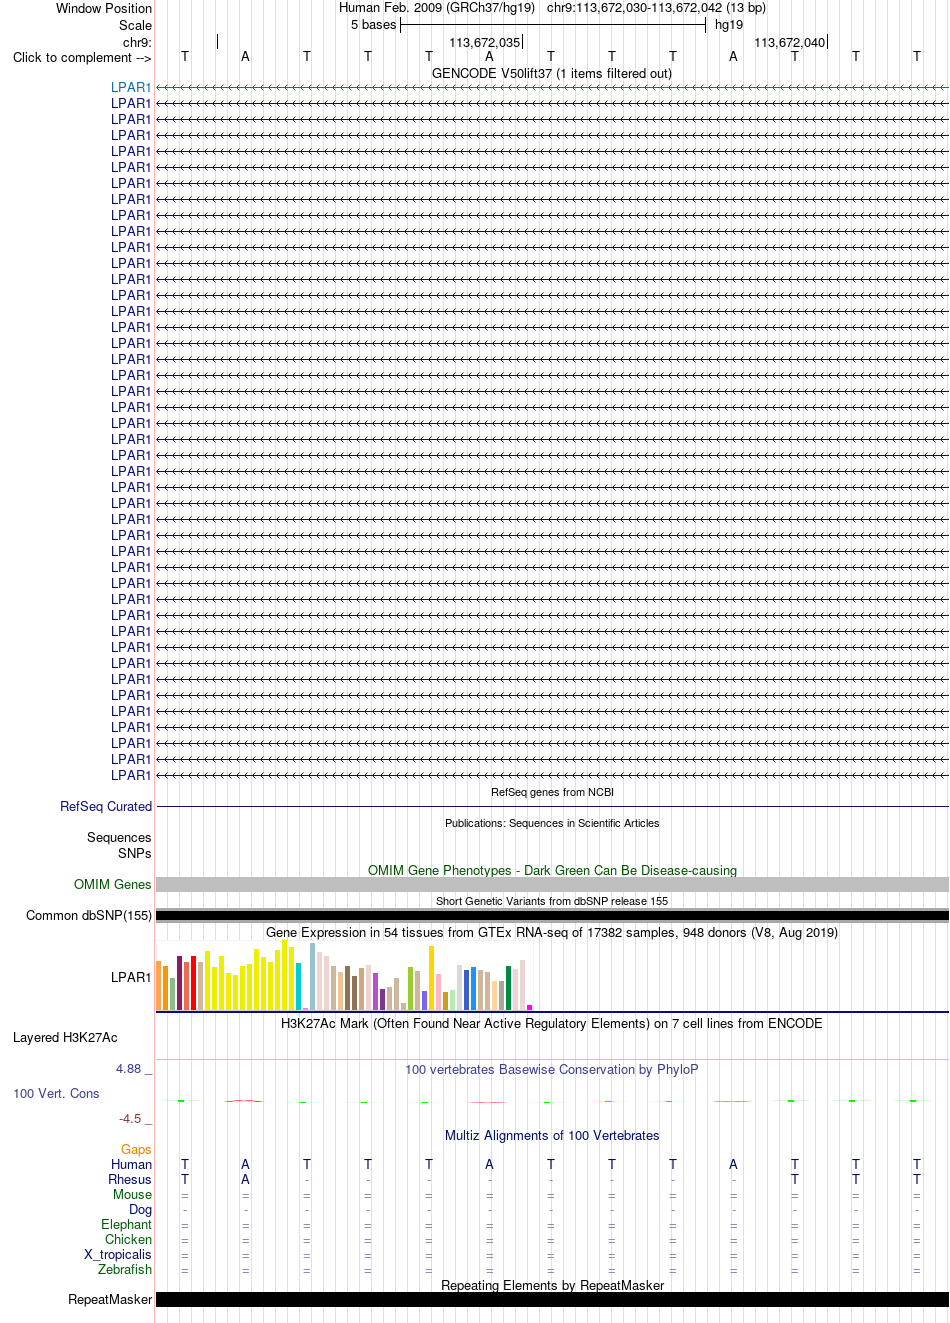Click the 'X_tropicalis' alignment row label
The width and height of the screenshot is (950, 1323).
point(118,1254)
